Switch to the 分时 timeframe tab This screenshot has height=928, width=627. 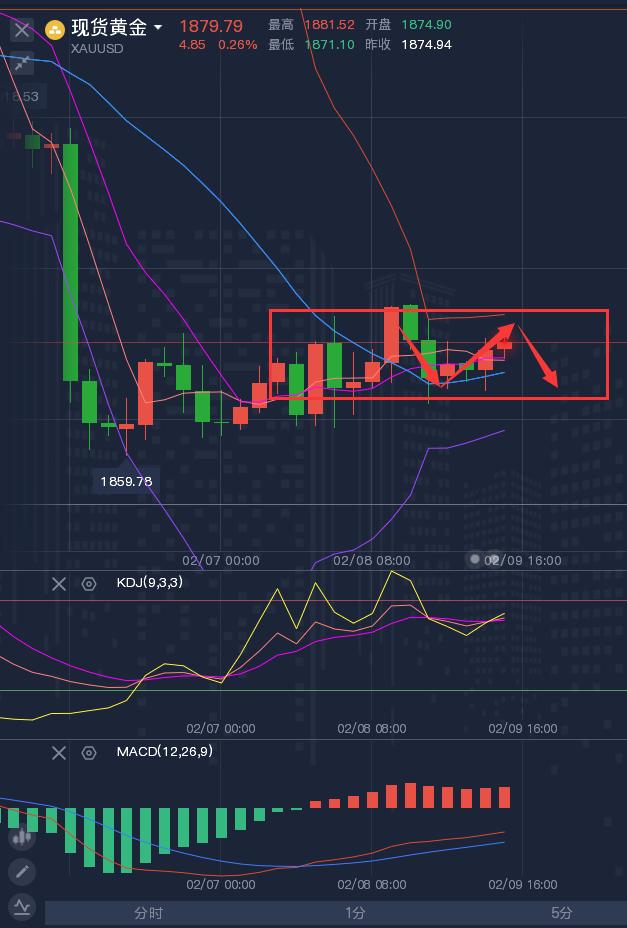click(x=148, y=913)
